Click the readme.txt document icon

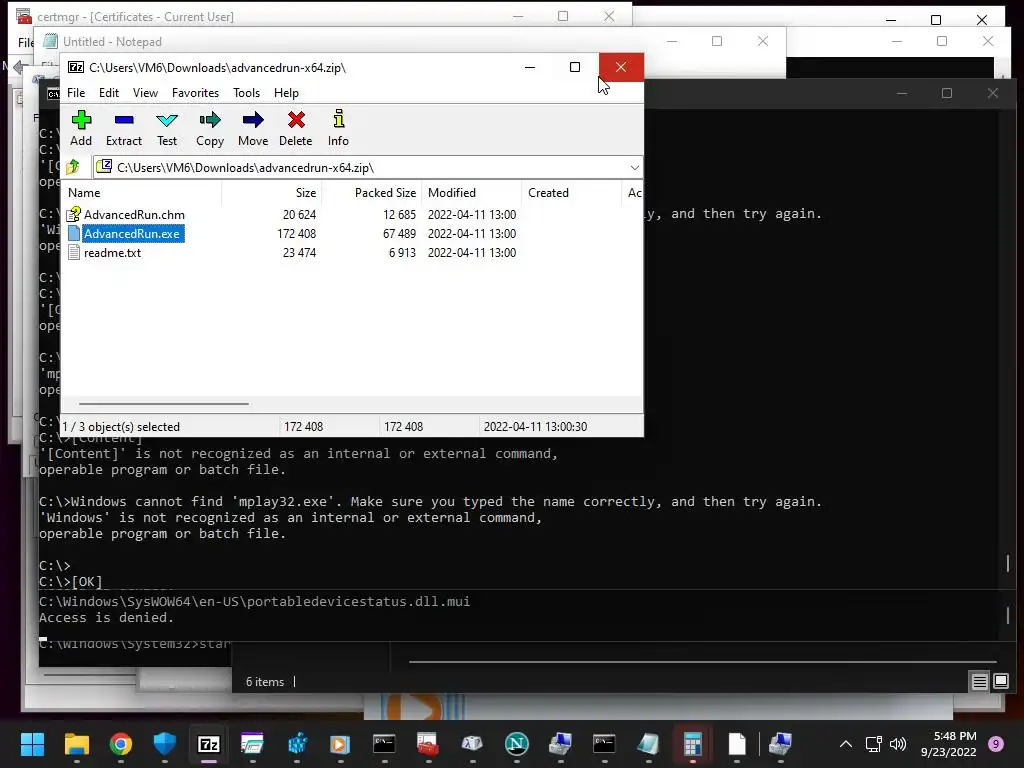[74, 253]
